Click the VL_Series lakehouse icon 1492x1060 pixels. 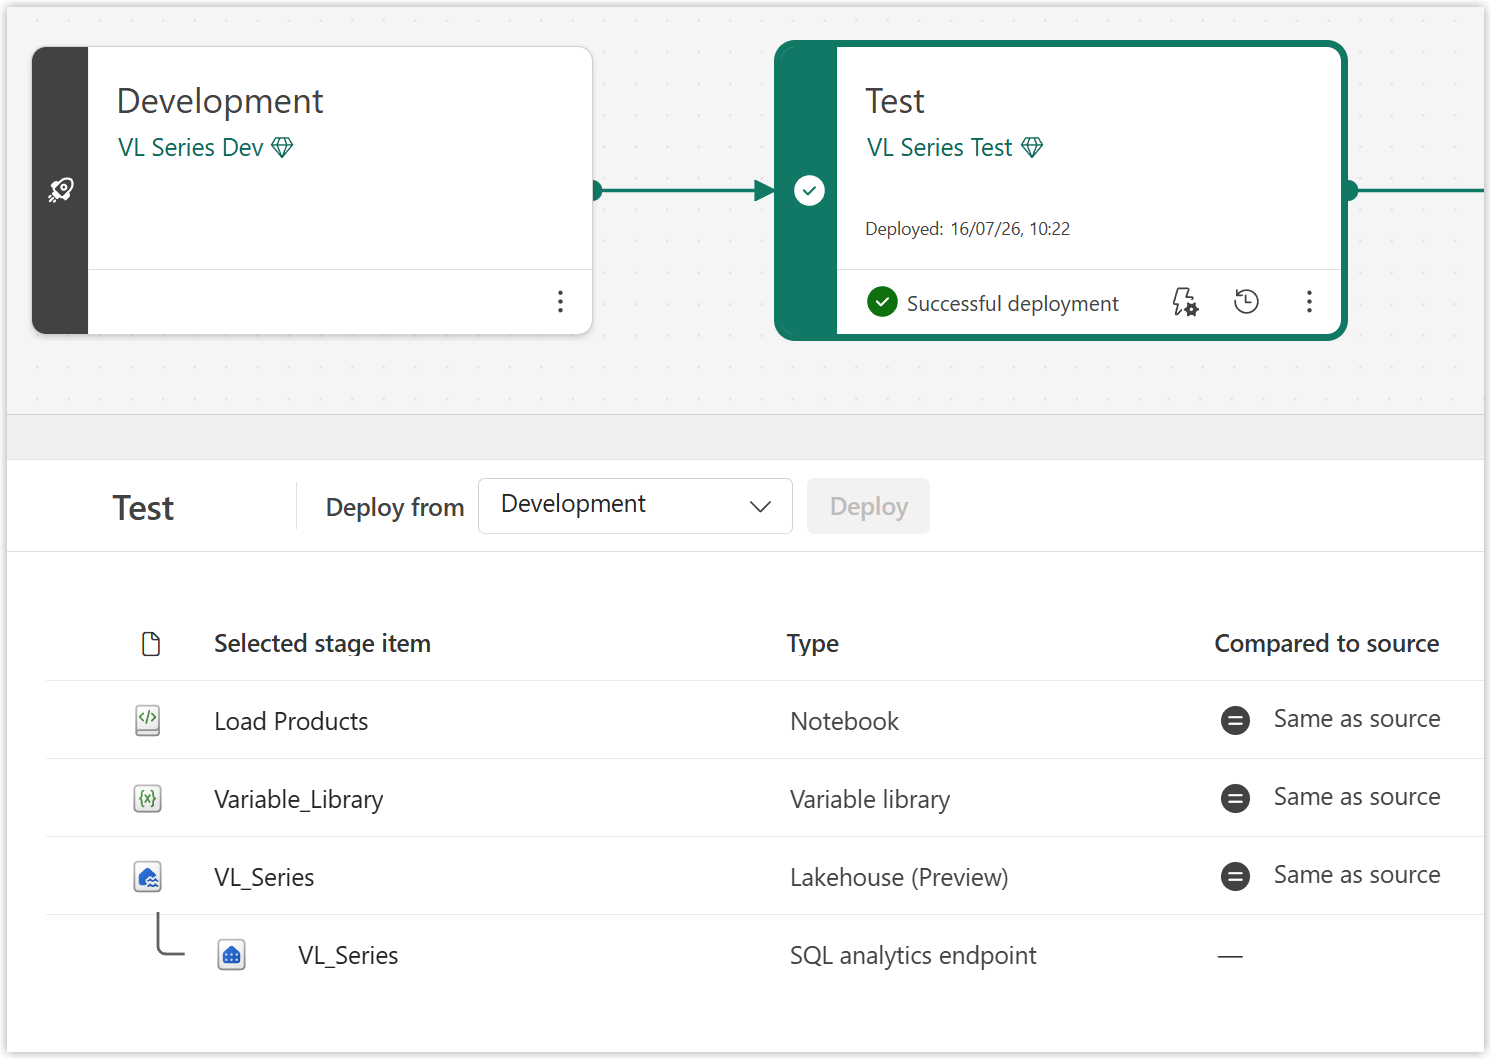(148, 877)
